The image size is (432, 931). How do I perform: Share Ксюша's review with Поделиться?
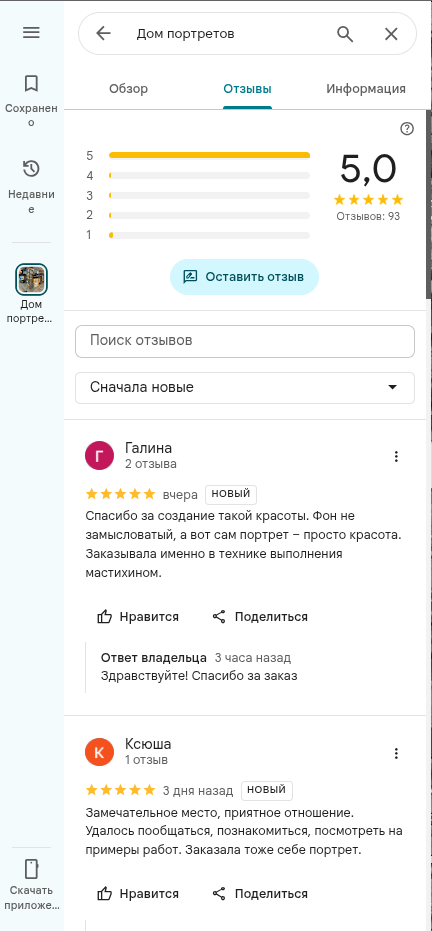click(x=260, y=894)
